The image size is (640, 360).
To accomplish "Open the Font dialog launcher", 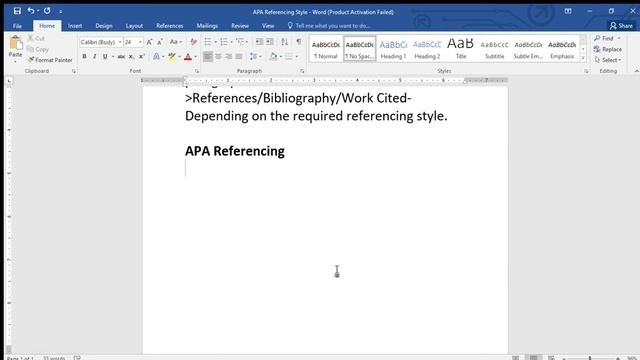I will tap(197, 71).
